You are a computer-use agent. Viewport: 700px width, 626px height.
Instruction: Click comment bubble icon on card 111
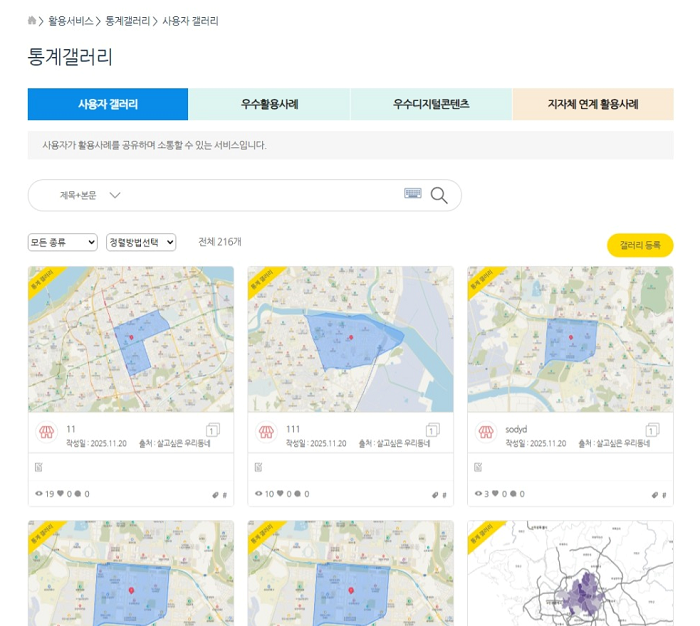point(297,493)
